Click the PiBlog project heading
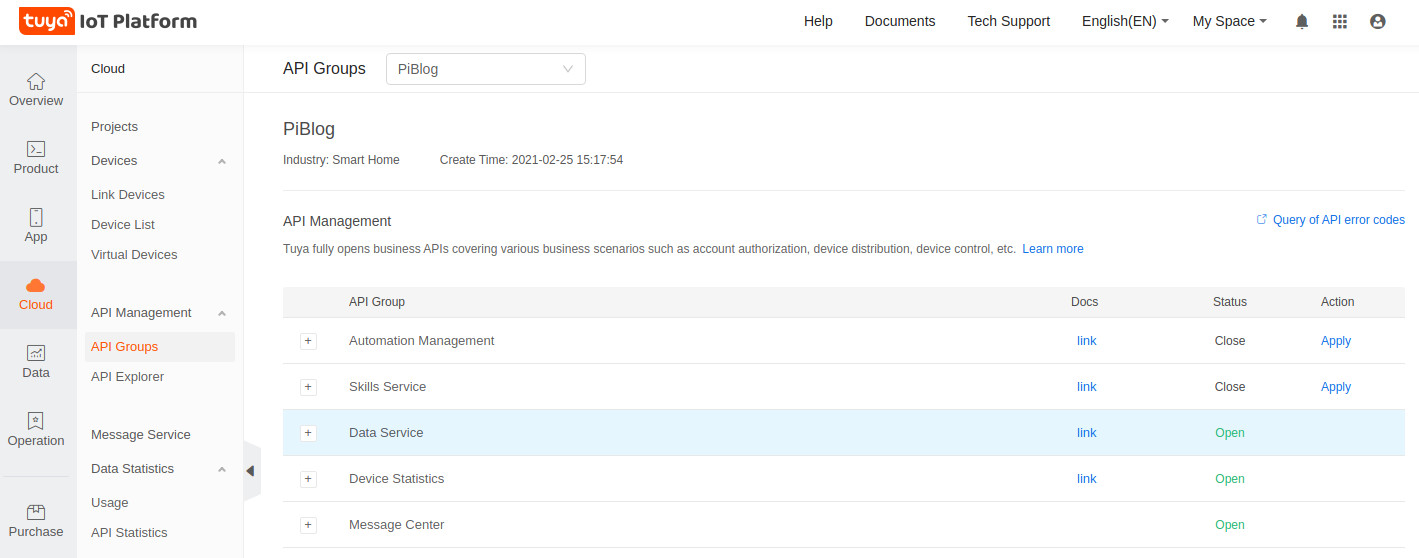Viewport: 1419px width, 558px height. tap(309, 129)
